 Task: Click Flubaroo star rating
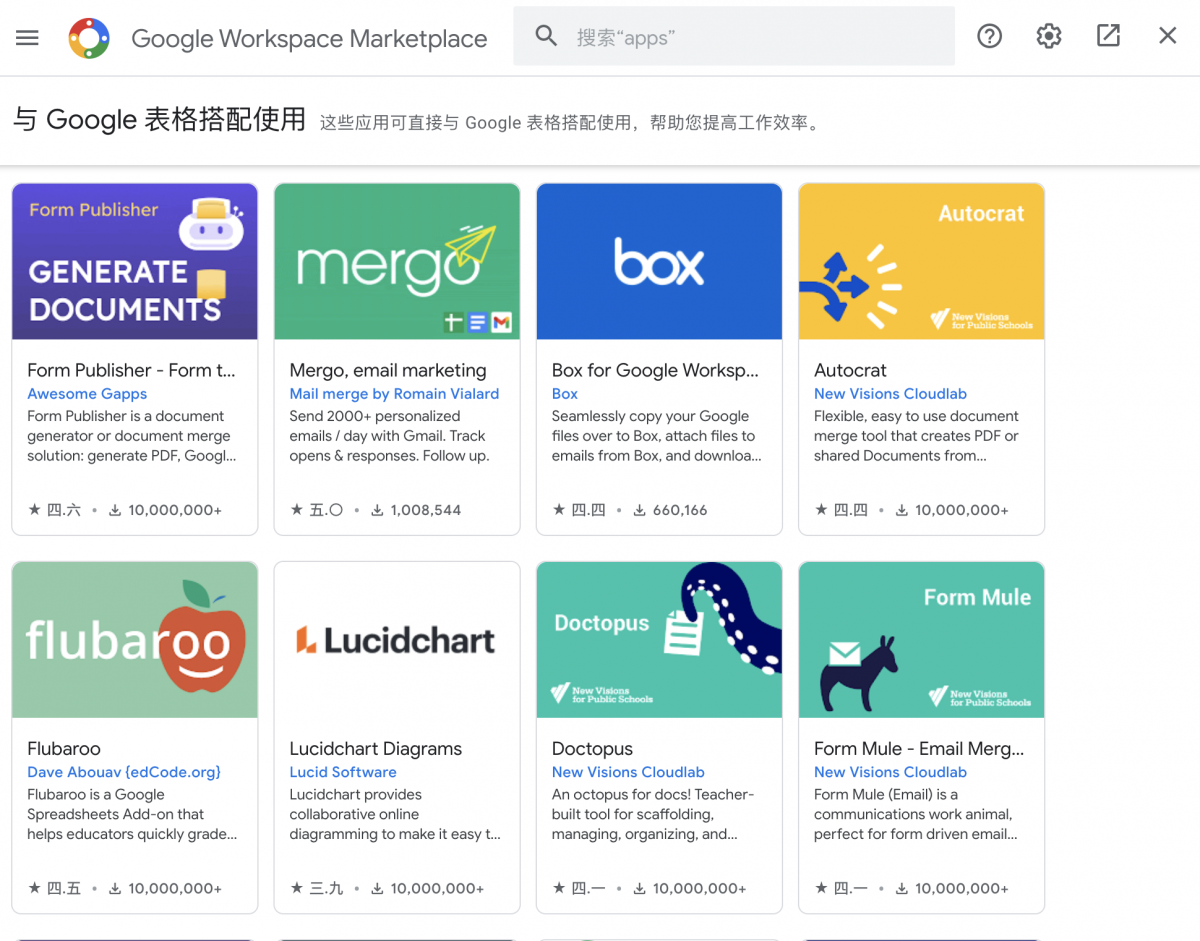55,888
